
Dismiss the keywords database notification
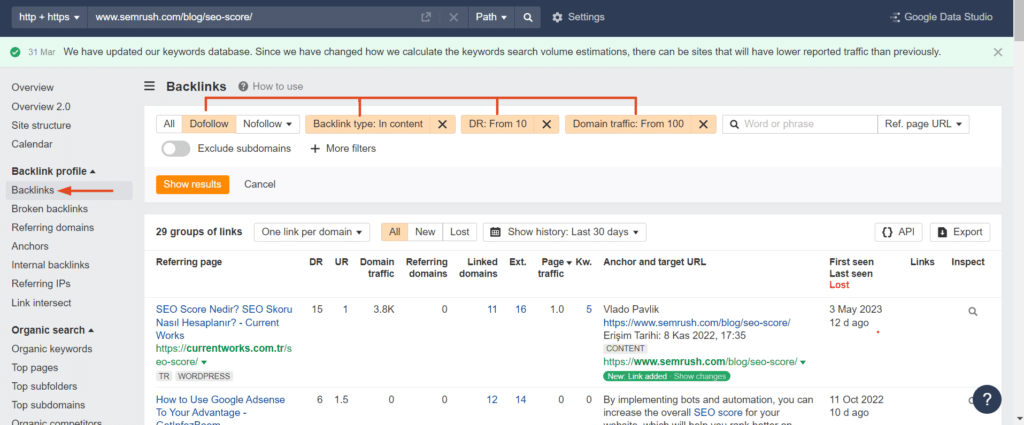pyautogui.click(x=997, y=52)
